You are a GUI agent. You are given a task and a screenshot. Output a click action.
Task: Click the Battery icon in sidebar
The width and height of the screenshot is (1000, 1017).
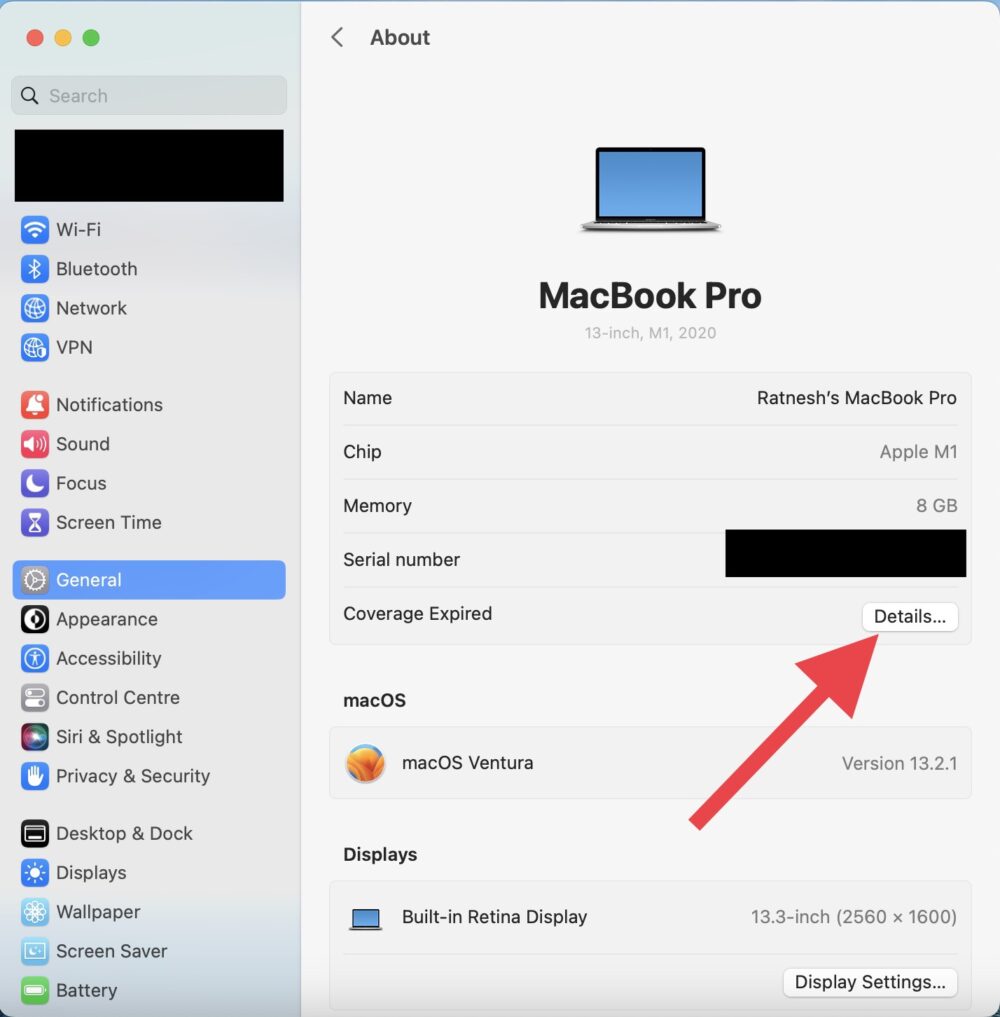(x=34, y=990)
